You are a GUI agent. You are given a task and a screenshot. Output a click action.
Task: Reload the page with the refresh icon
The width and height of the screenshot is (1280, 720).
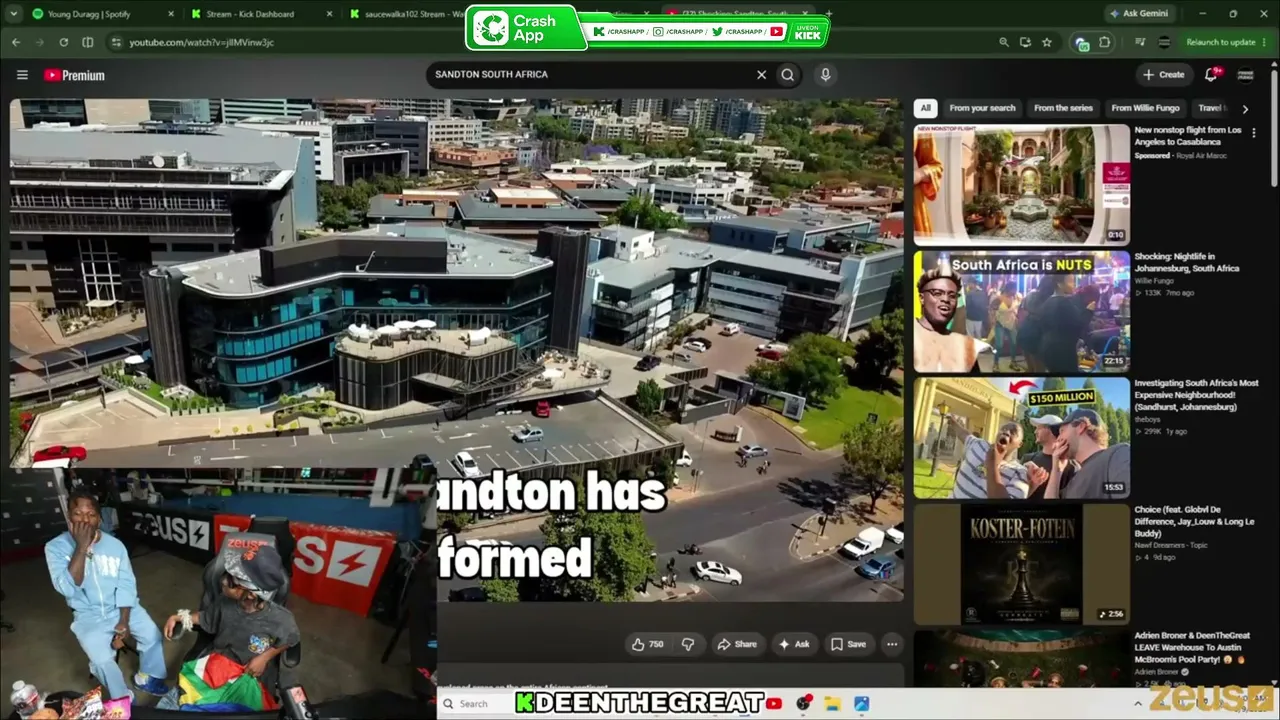[64, 42]
